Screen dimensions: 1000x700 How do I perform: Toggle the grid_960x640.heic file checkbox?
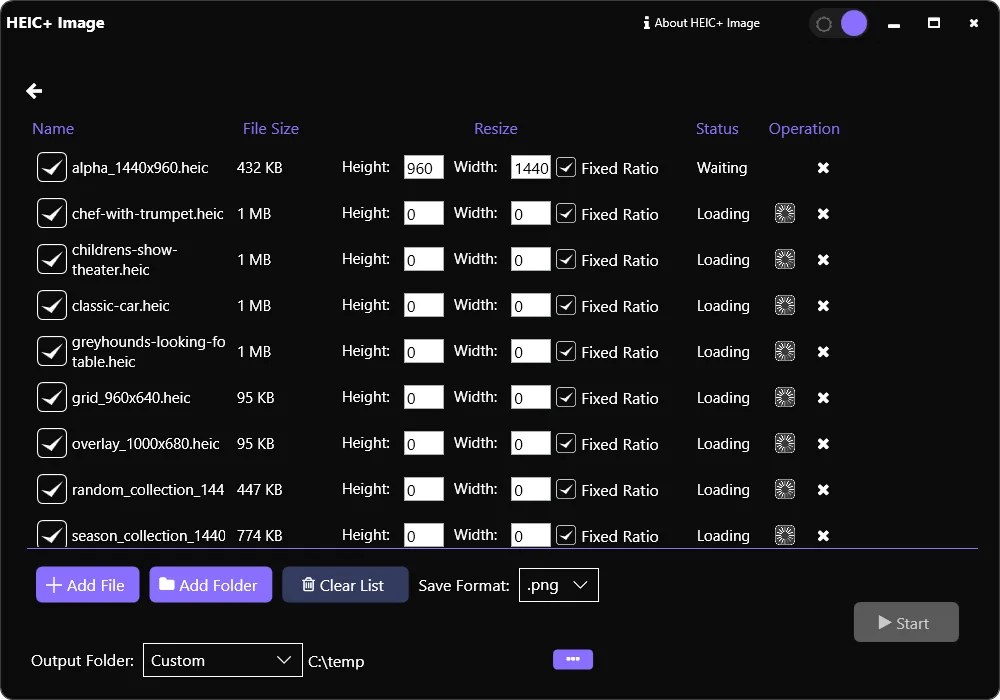pyautogui.click(x=52, y=397)
